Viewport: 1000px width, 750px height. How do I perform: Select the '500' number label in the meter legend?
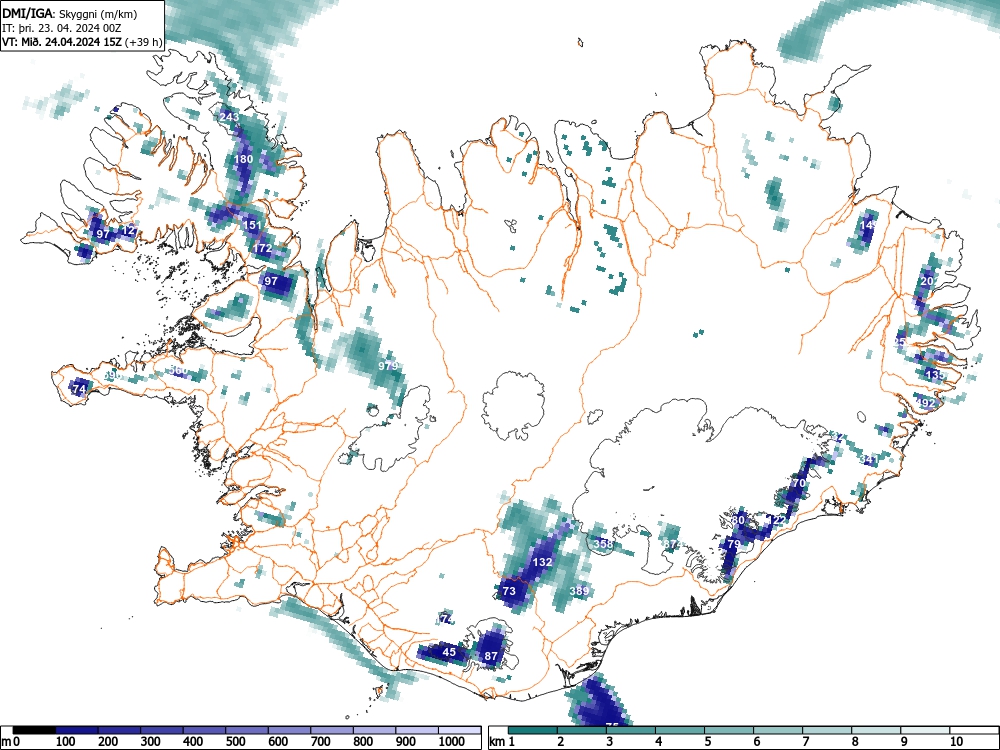[x=235, y=742]
